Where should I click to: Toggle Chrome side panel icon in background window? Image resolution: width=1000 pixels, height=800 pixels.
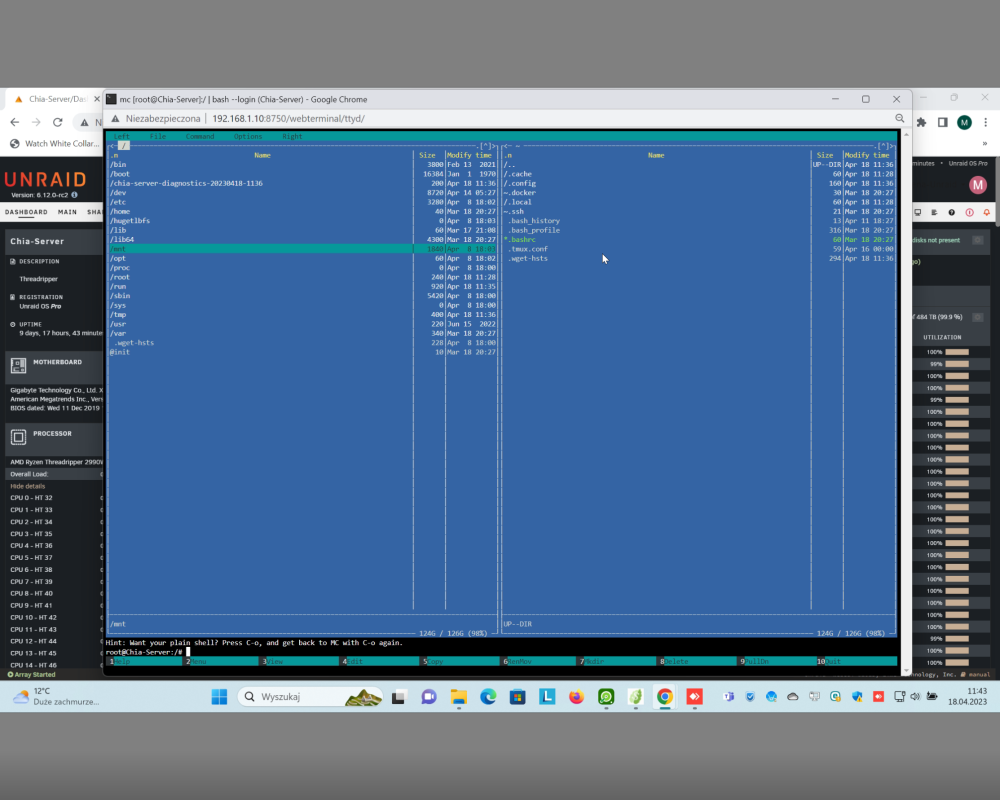(943, 122)
